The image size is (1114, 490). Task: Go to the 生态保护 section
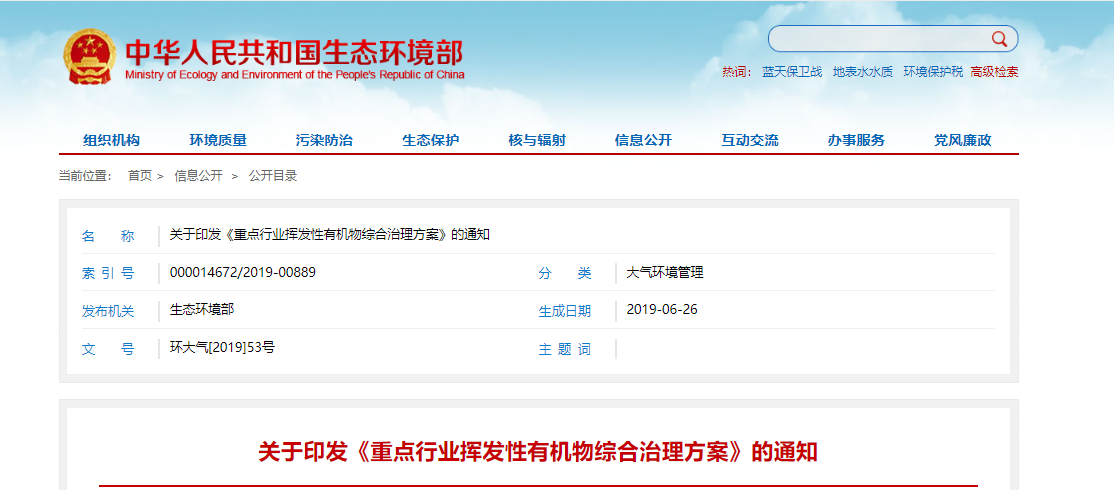pyautogui.click(x=430, y=140)
